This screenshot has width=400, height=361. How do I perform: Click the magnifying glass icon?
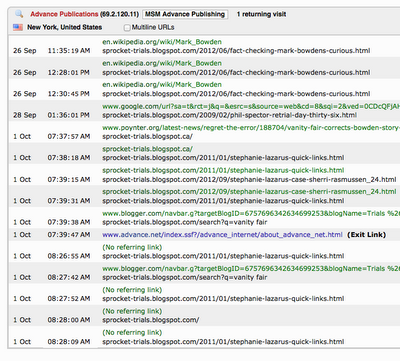19,14
